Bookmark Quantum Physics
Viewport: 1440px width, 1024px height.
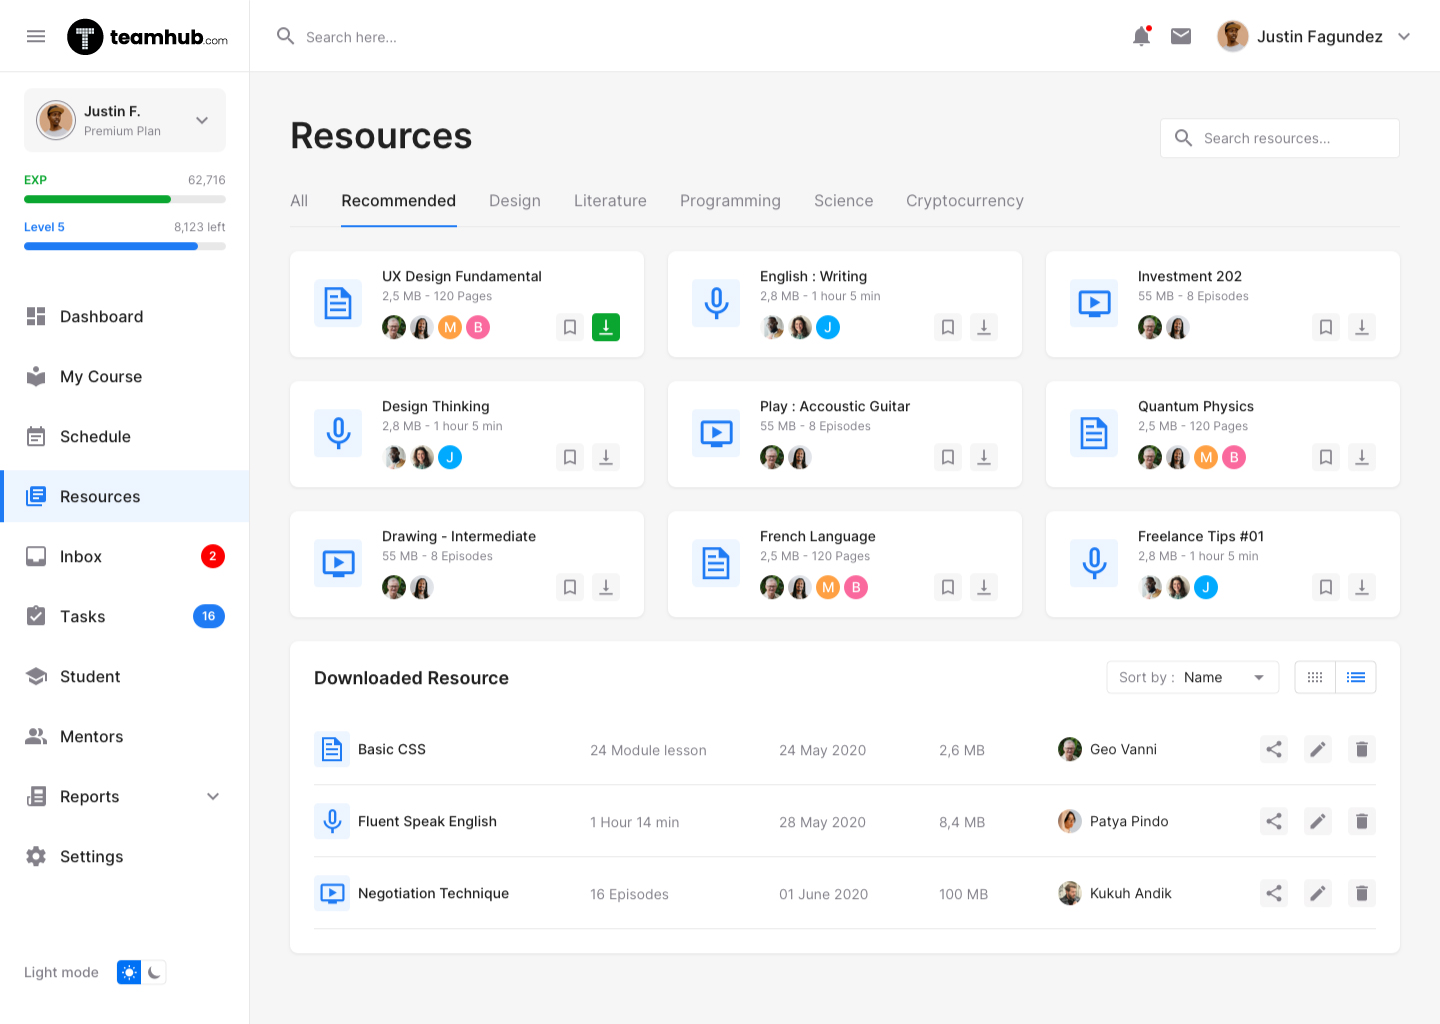click(1326, 457)
